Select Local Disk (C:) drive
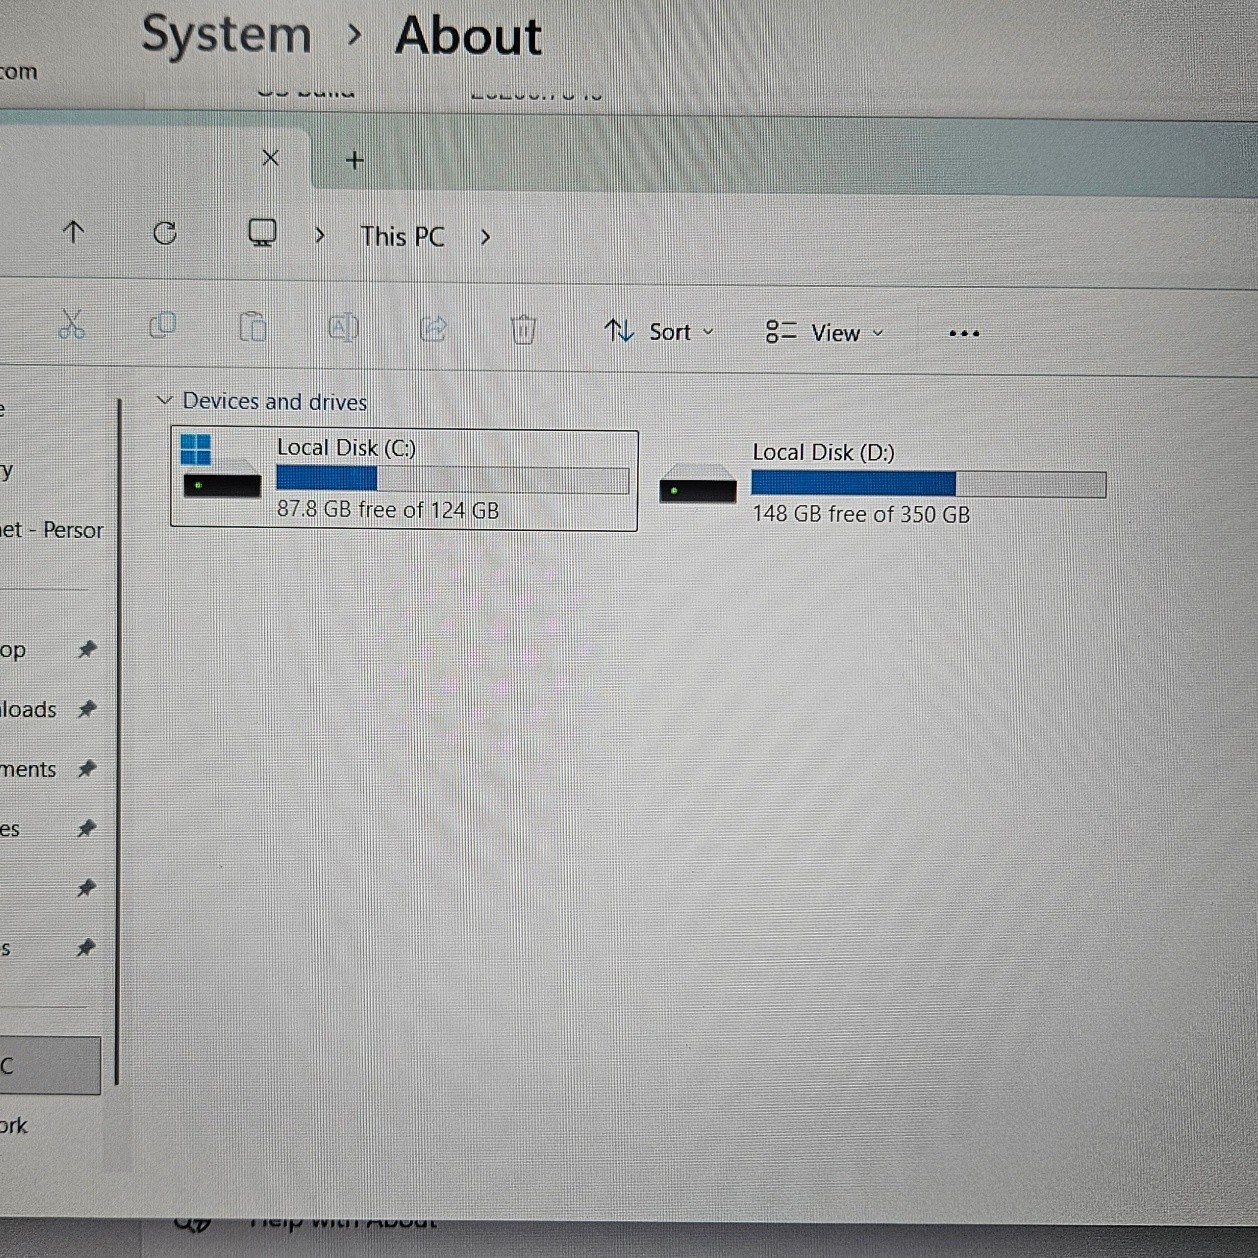The height and width of the screenshot is (1258, 1258). tap(404, 480)
